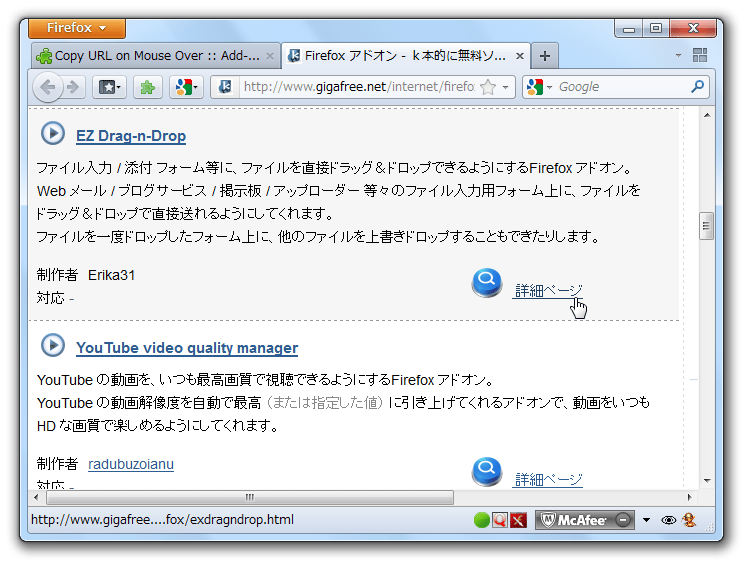Click the magnifier icon for EZ Drag-n-Drop details
The width and height of the screenshot is (747, 563).
tap(486, 282)
